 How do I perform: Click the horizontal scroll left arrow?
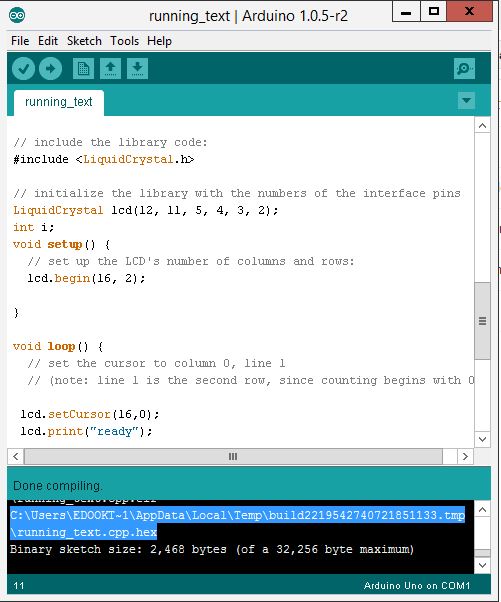[x=16, y=456]
